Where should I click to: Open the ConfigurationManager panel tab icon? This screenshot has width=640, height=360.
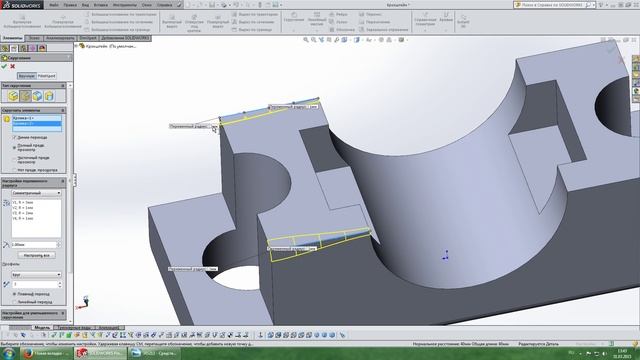[23, 48]
